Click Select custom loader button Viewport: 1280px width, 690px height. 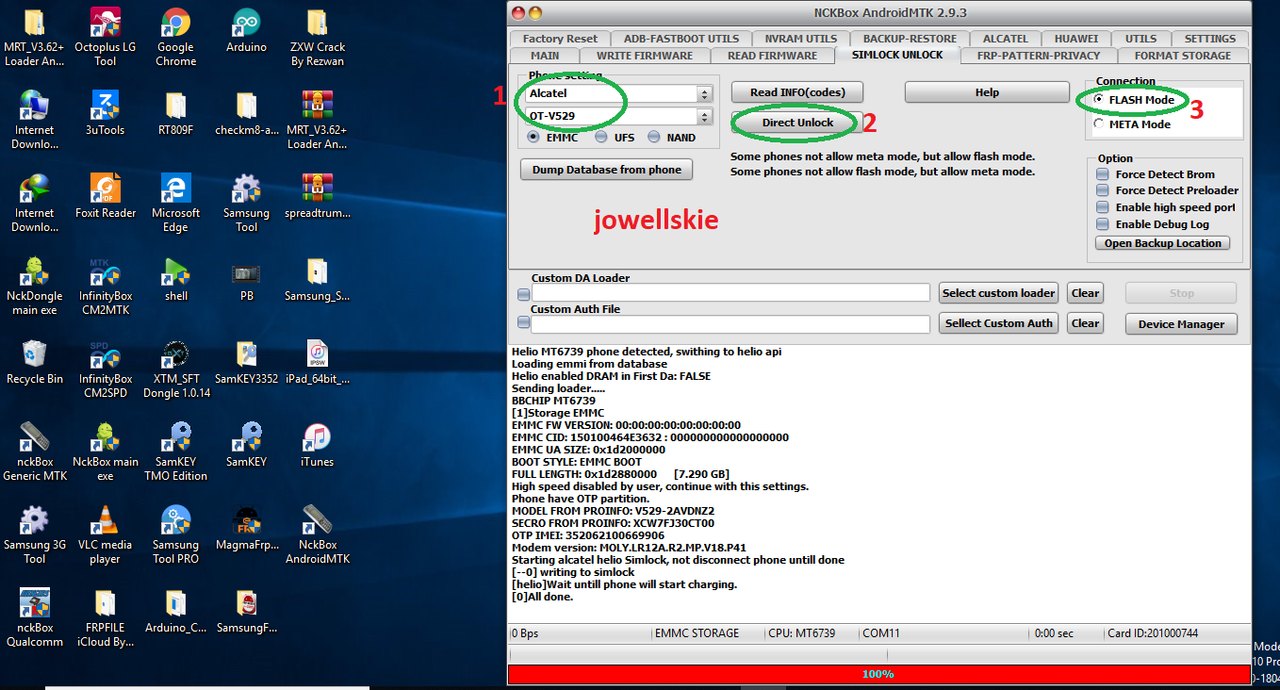coord(998,293)
